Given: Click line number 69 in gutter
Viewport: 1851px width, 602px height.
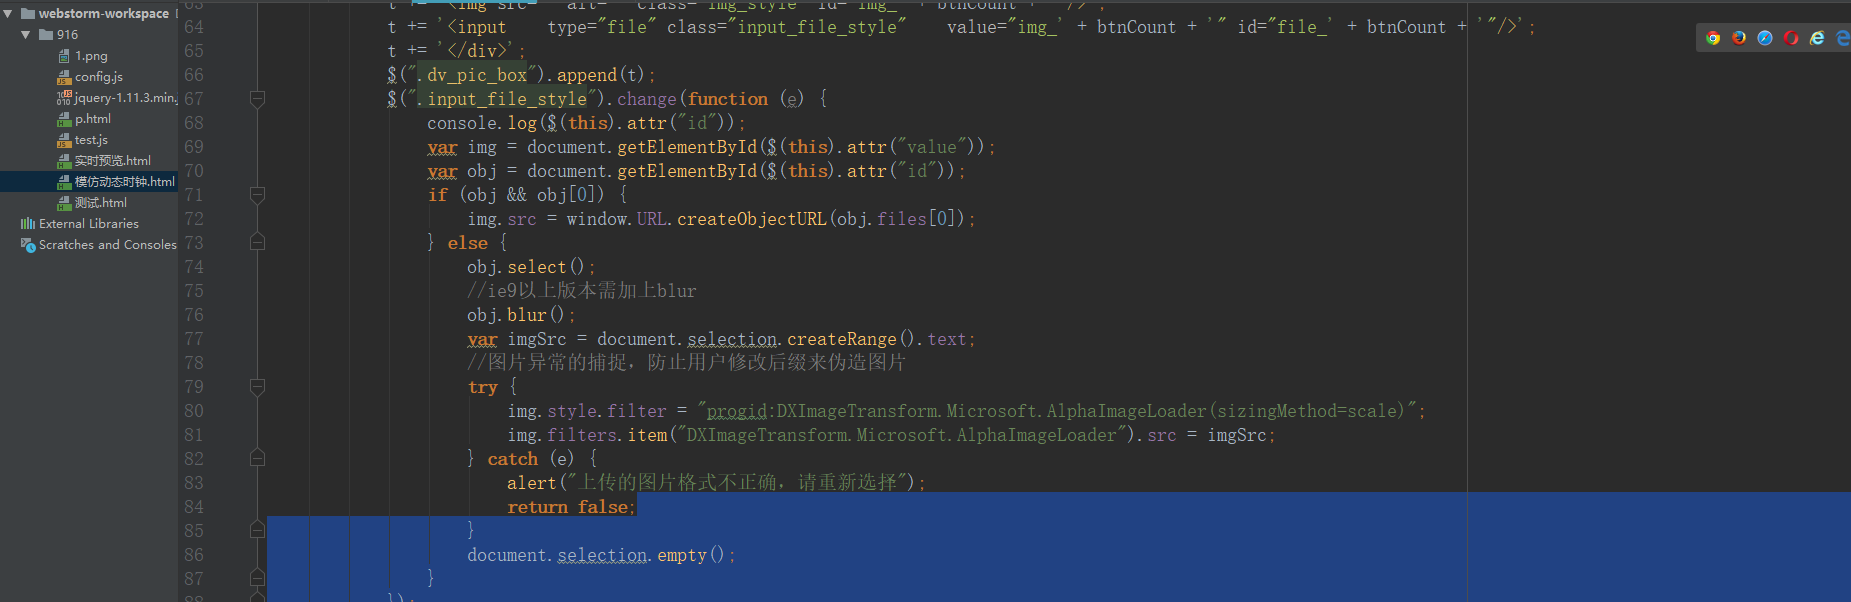Looking at the screenshot, I should point(194,147).
